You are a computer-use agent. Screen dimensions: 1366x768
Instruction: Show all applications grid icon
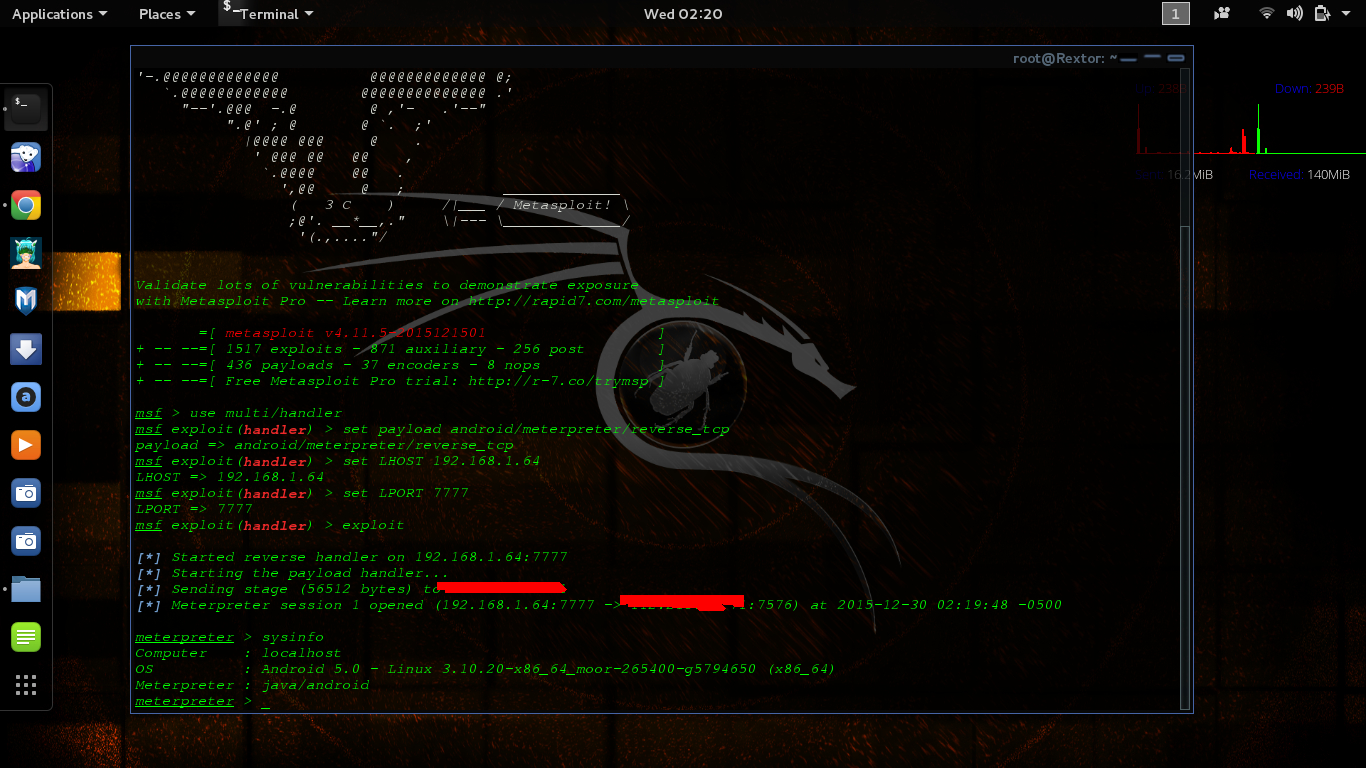point(26,685)
